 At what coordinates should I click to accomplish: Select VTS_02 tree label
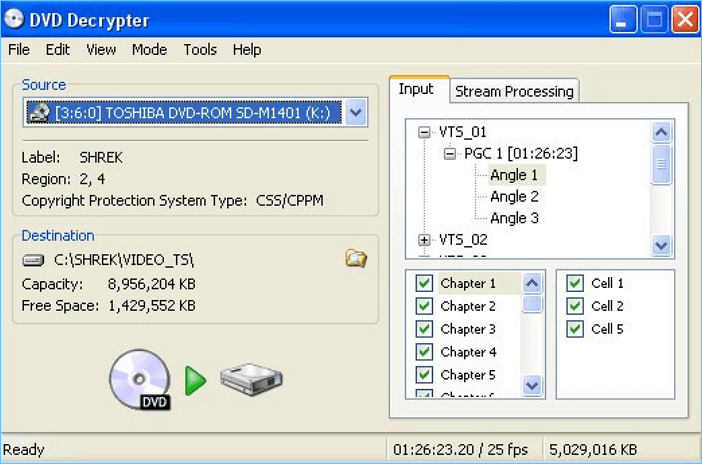point(463,240)
